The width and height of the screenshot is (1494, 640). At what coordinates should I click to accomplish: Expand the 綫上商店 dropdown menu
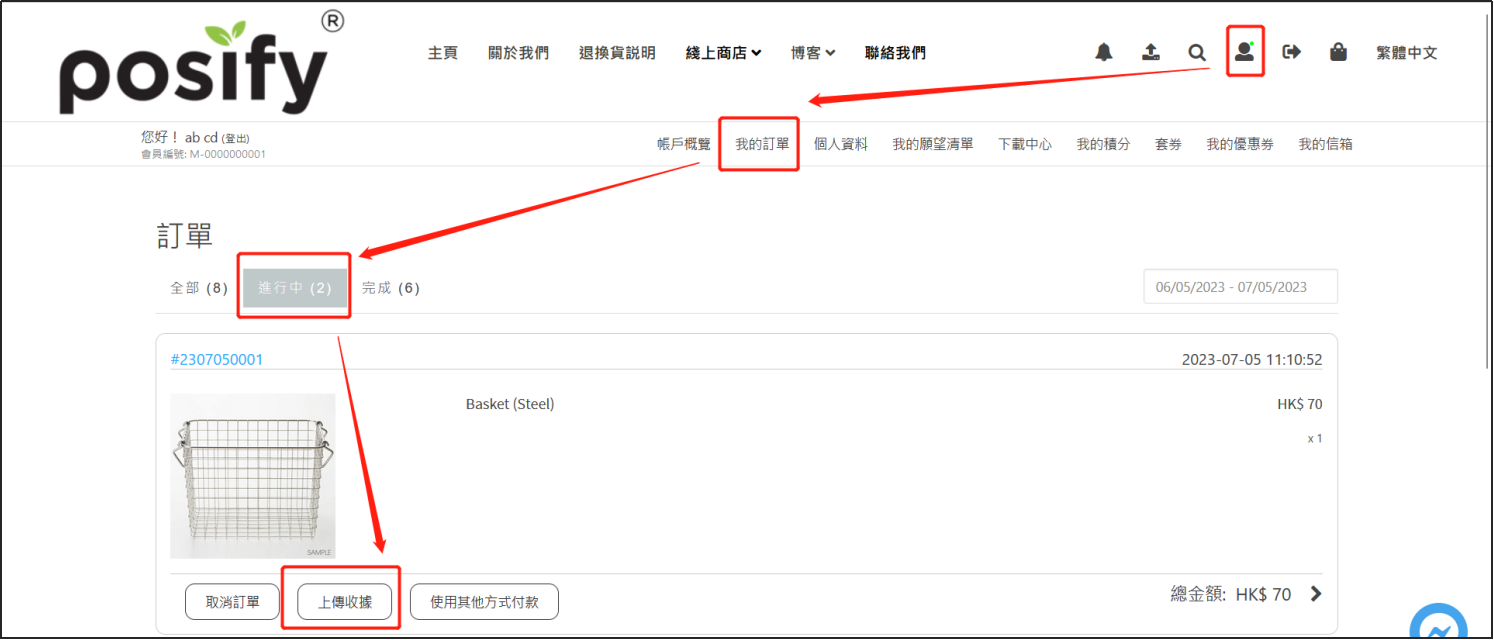(723, 53)
